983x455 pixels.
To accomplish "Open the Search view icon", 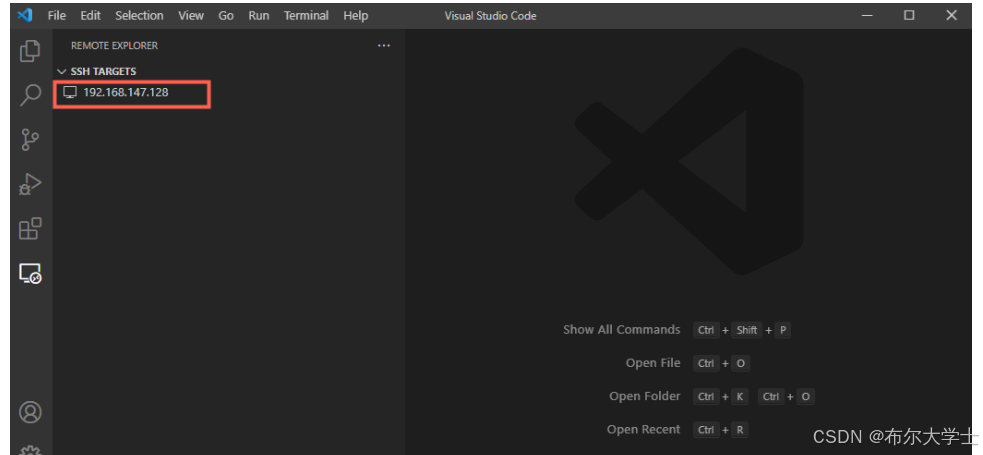I will pos(30,95).
